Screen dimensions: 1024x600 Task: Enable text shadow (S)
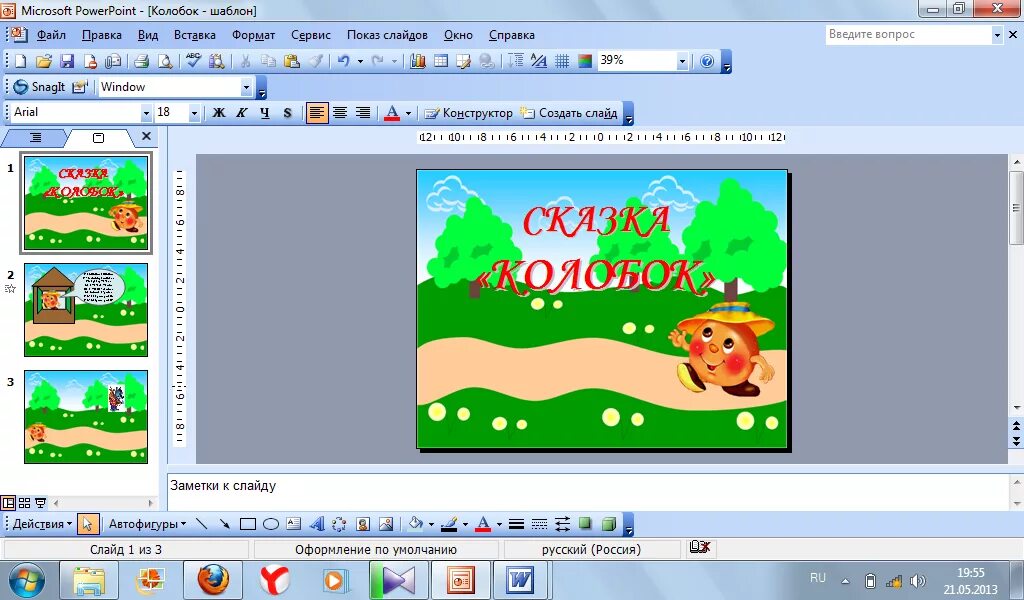click(287, 113)
